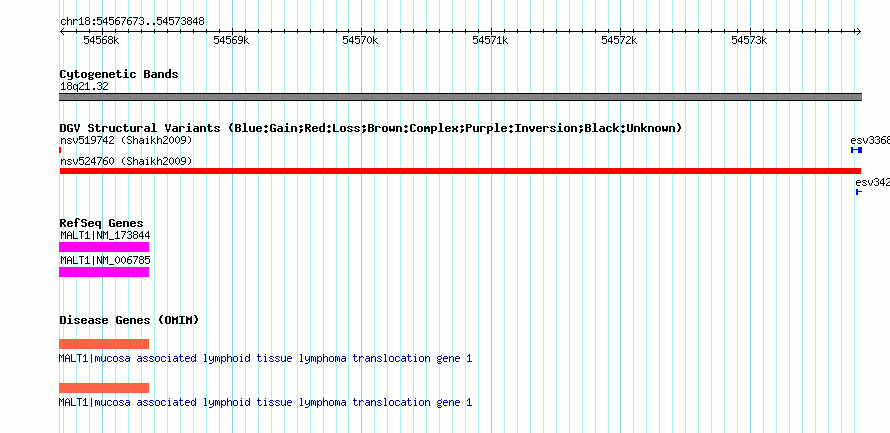
Task: Click the right arrow end of the ruler
Action: click(x=859, y=31)
